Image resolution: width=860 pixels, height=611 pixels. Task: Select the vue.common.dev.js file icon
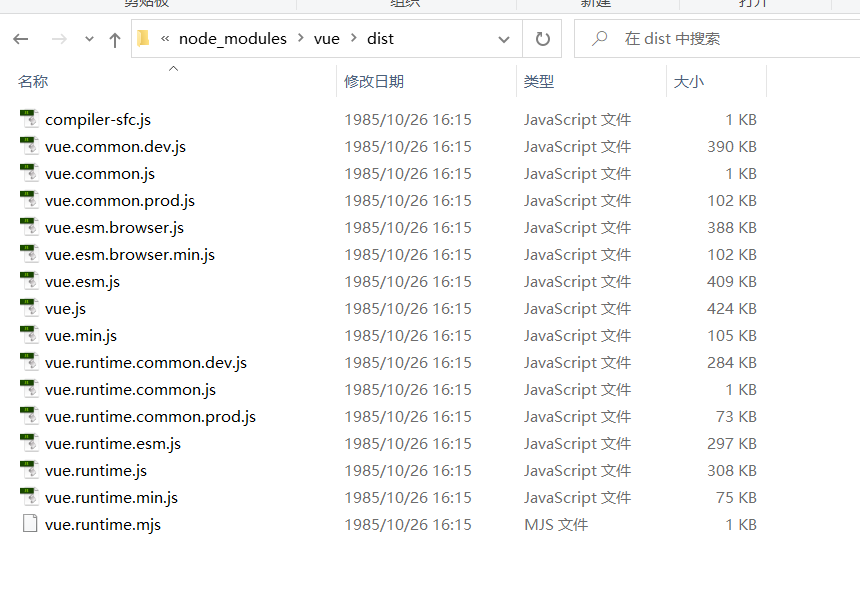point(29,146)
